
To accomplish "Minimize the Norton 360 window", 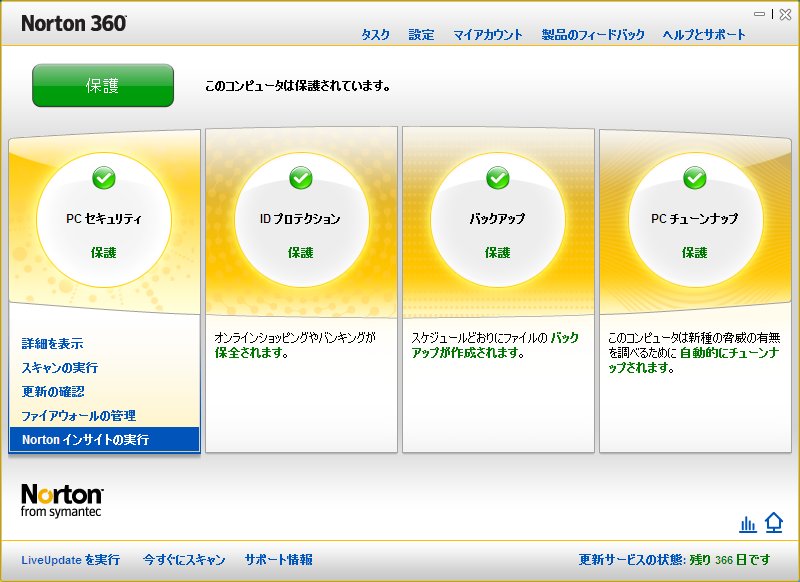I will [x=760, y=14].
